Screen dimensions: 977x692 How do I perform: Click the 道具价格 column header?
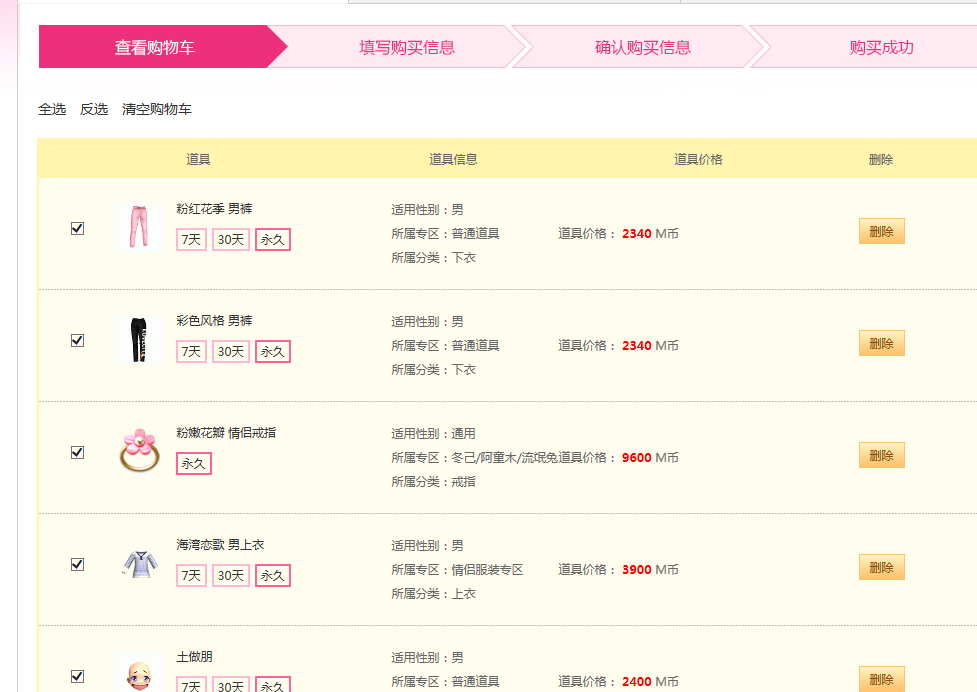click(x=698, y=159)
